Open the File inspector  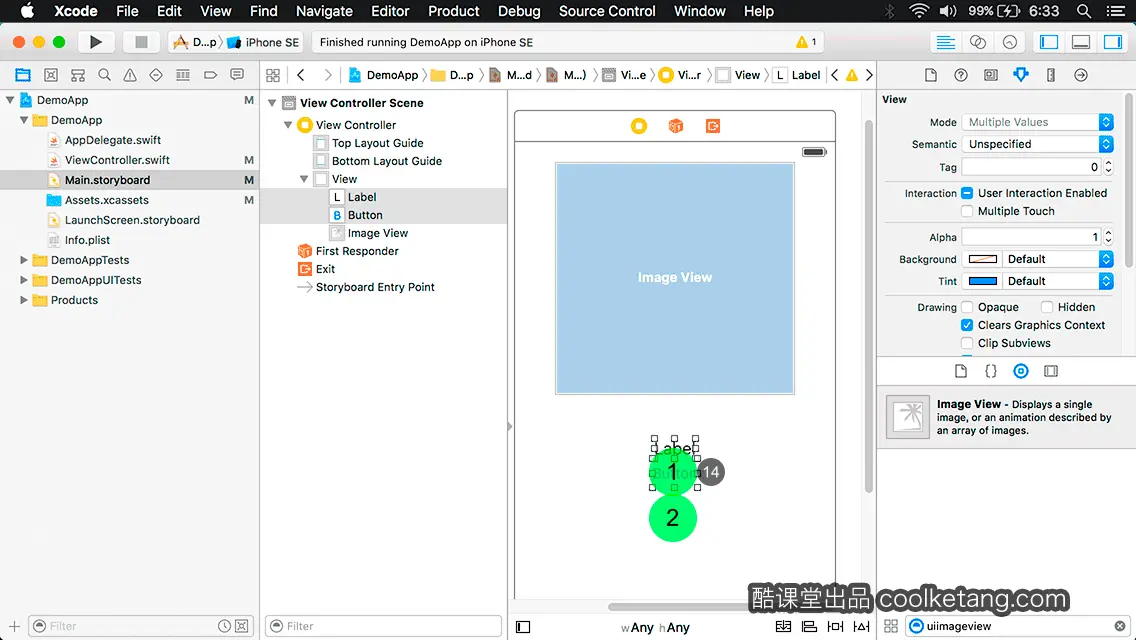pyautogui.click(x=931, y=75)
